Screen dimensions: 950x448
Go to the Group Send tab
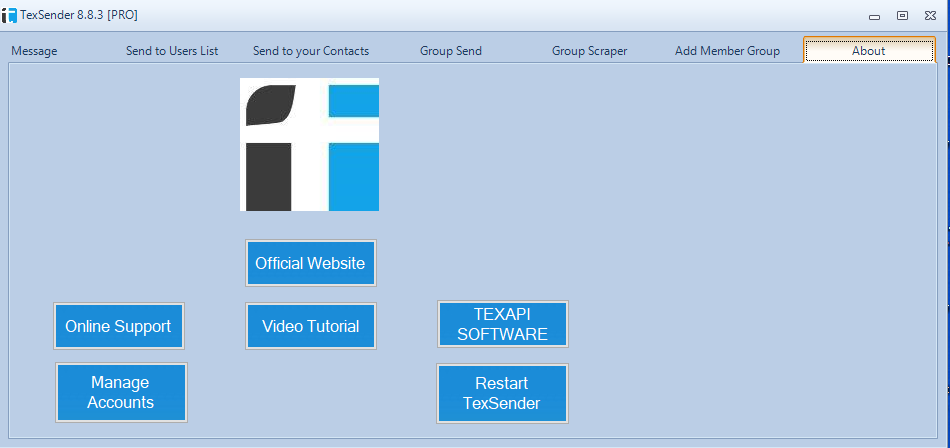click(x=451, y=51)
